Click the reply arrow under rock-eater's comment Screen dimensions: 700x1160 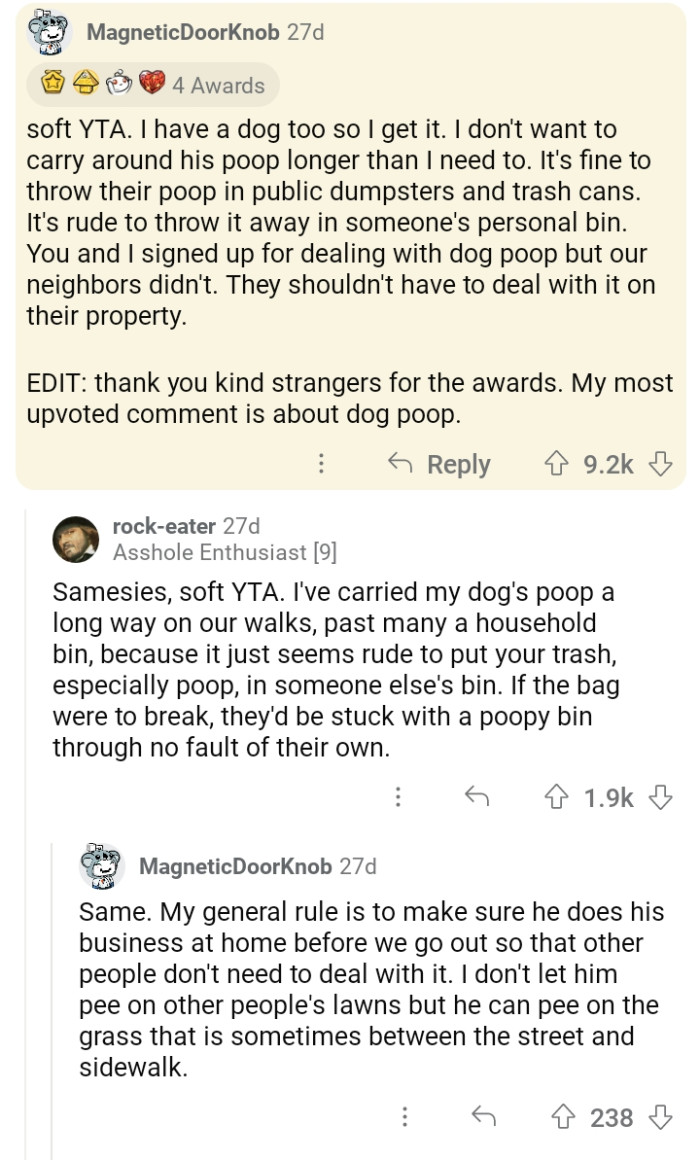coord(480,797)
